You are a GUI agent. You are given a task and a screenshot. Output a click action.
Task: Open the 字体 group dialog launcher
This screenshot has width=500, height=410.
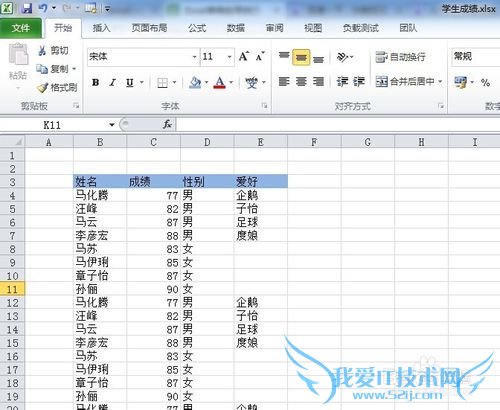[265, 106]
